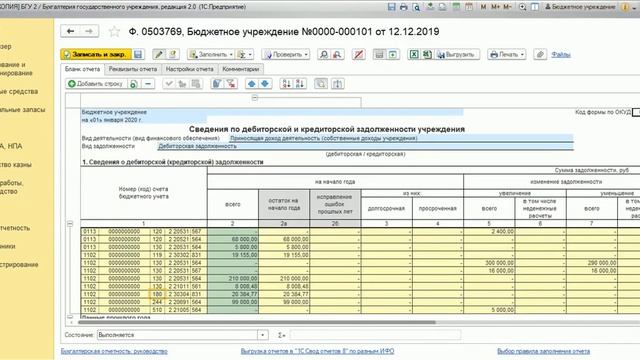Screen dimensions: 640x360
Task: Open the 'Заполнить' dropdown button
Action: [x=210, y=54]
